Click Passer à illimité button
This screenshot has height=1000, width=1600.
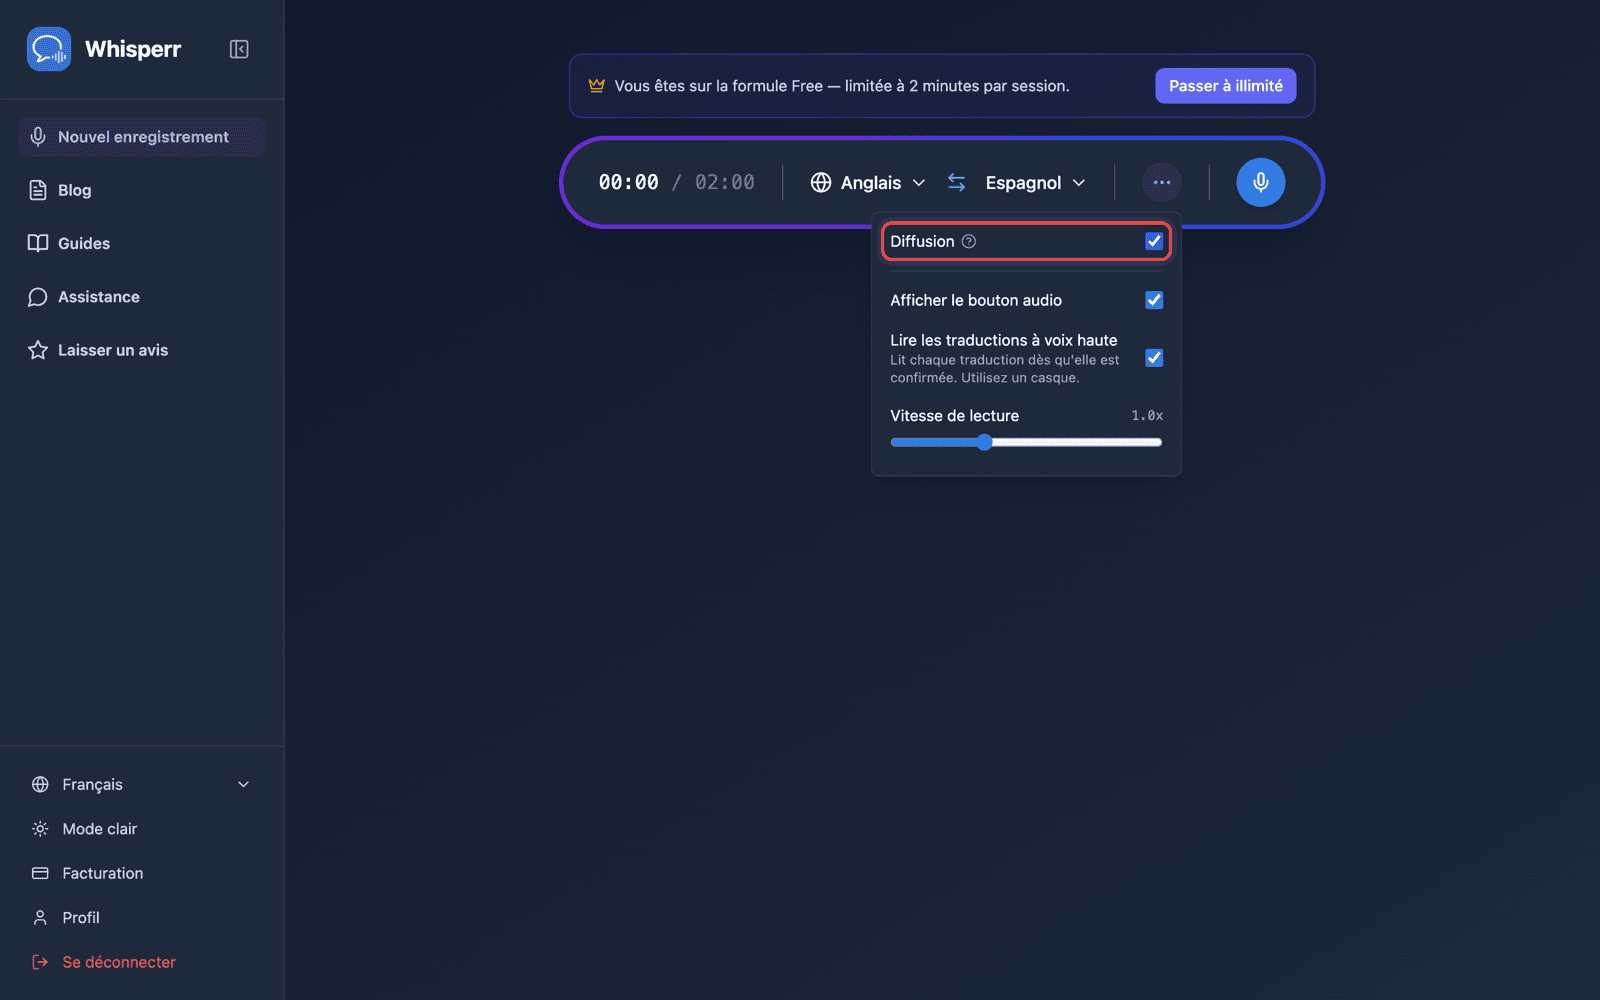(x=1225, y=86)
